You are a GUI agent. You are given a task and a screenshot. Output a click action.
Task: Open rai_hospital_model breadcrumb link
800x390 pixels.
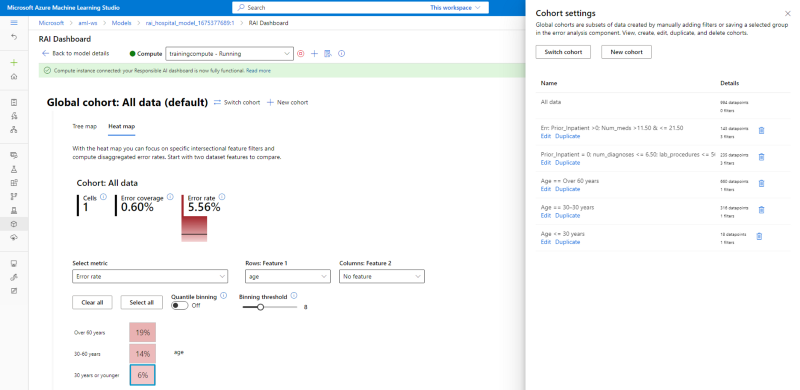coord(190,23)
